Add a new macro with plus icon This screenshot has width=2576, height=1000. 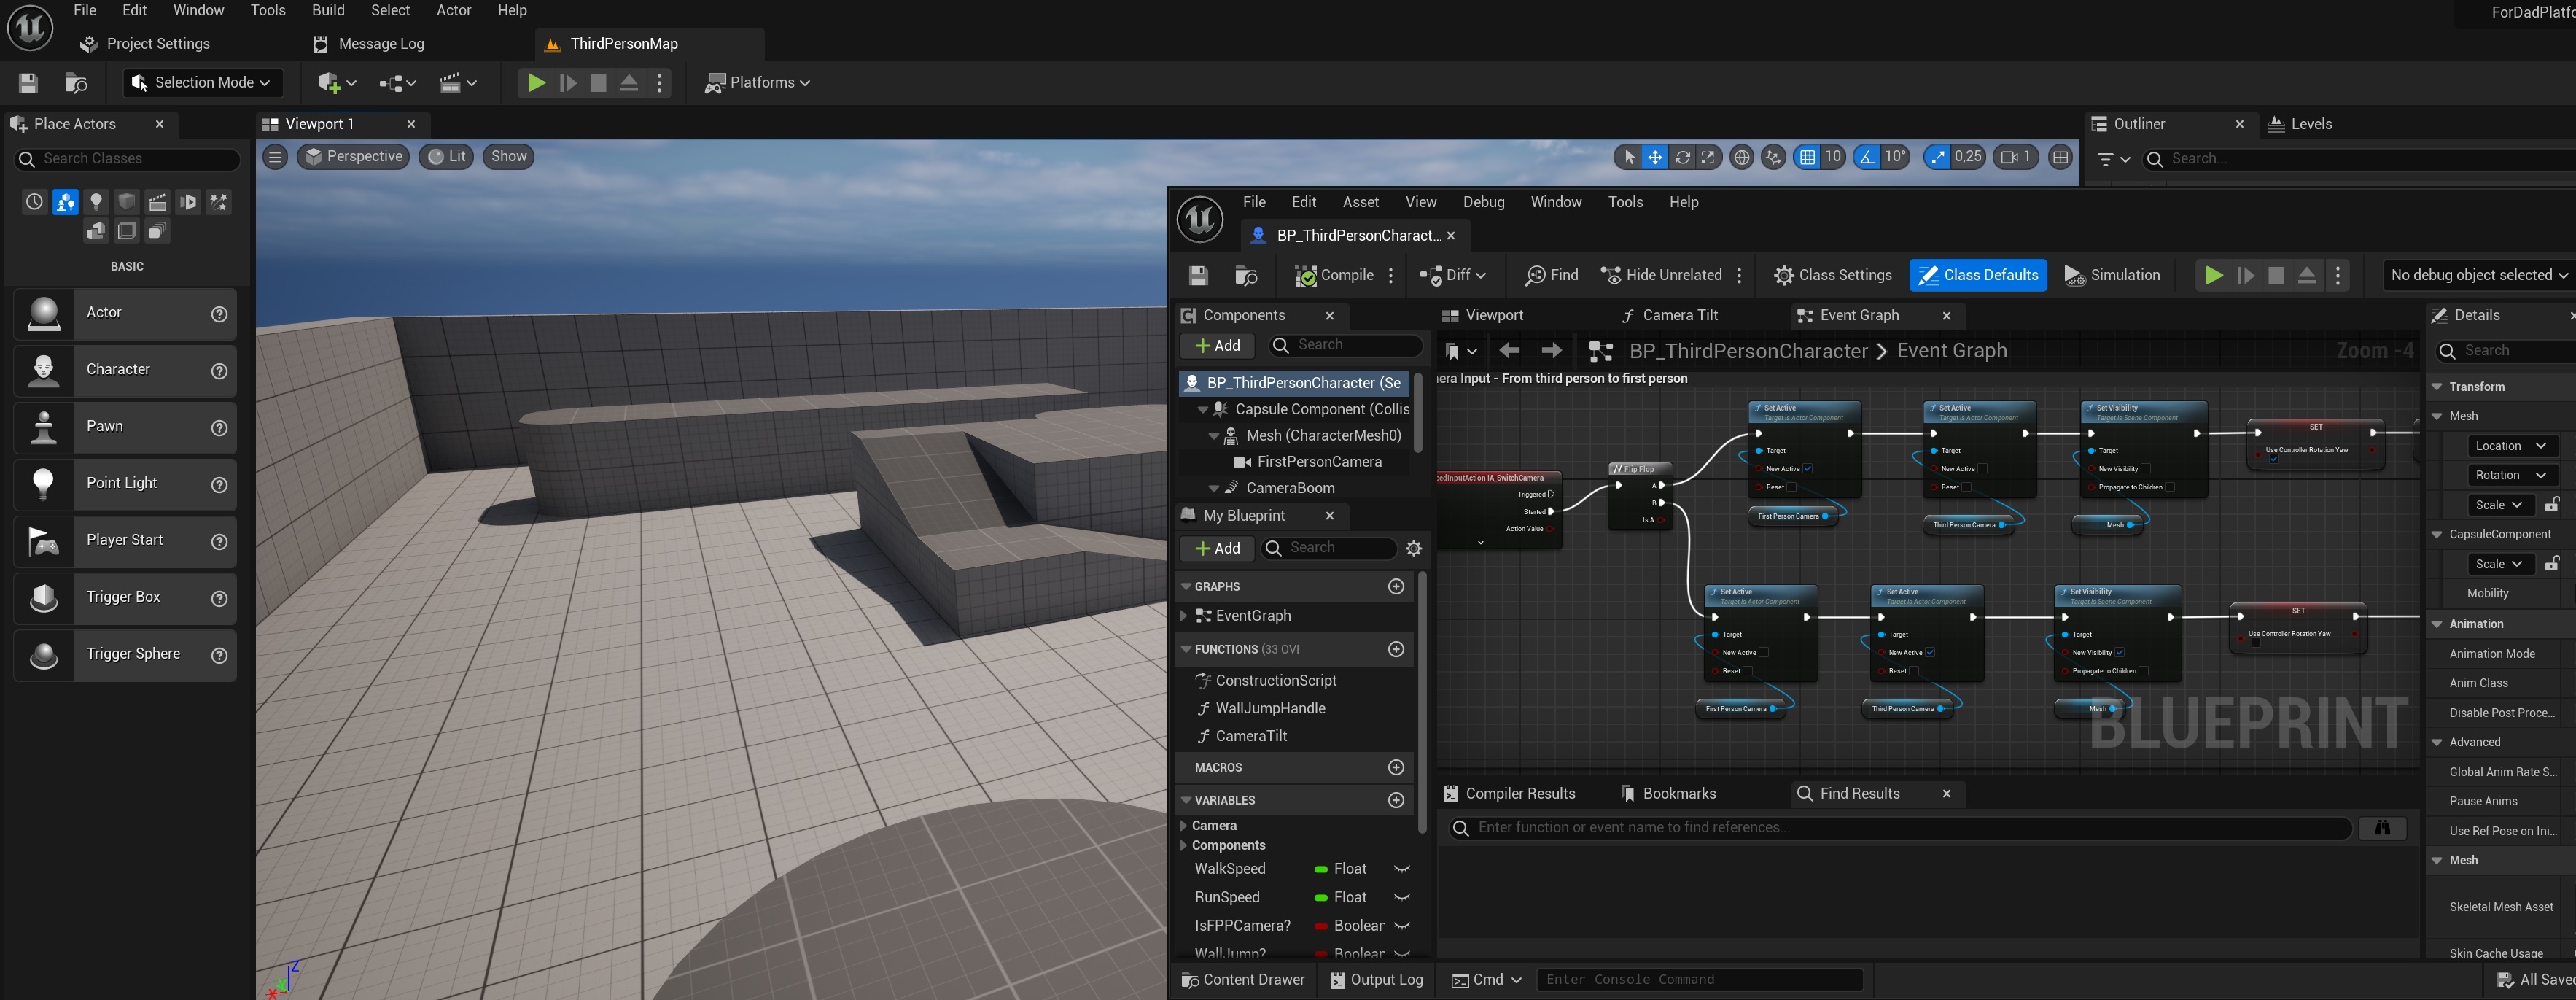(1396, 768)
